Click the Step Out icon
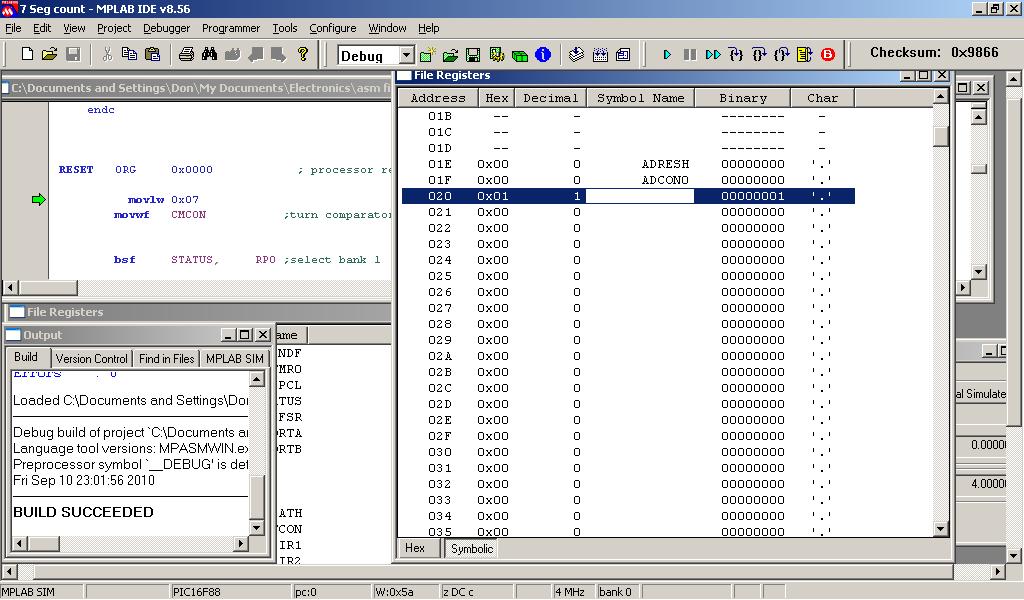The height and width of the screenshot is (600, 1024). click(x=782, y=55)
